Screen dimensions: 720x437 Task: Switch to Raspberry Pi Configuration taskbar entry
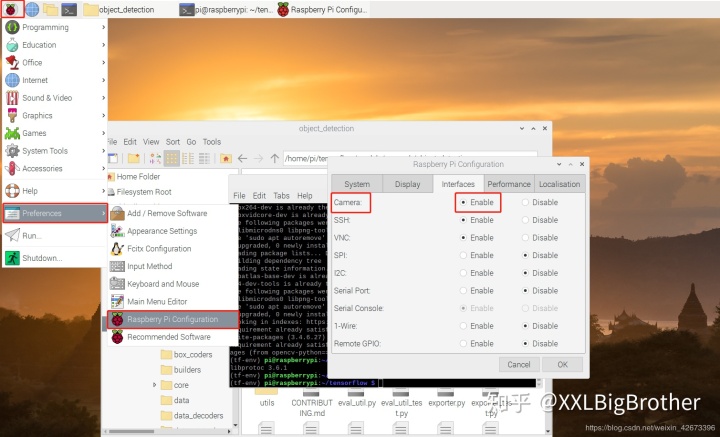[x=322, y=9]
